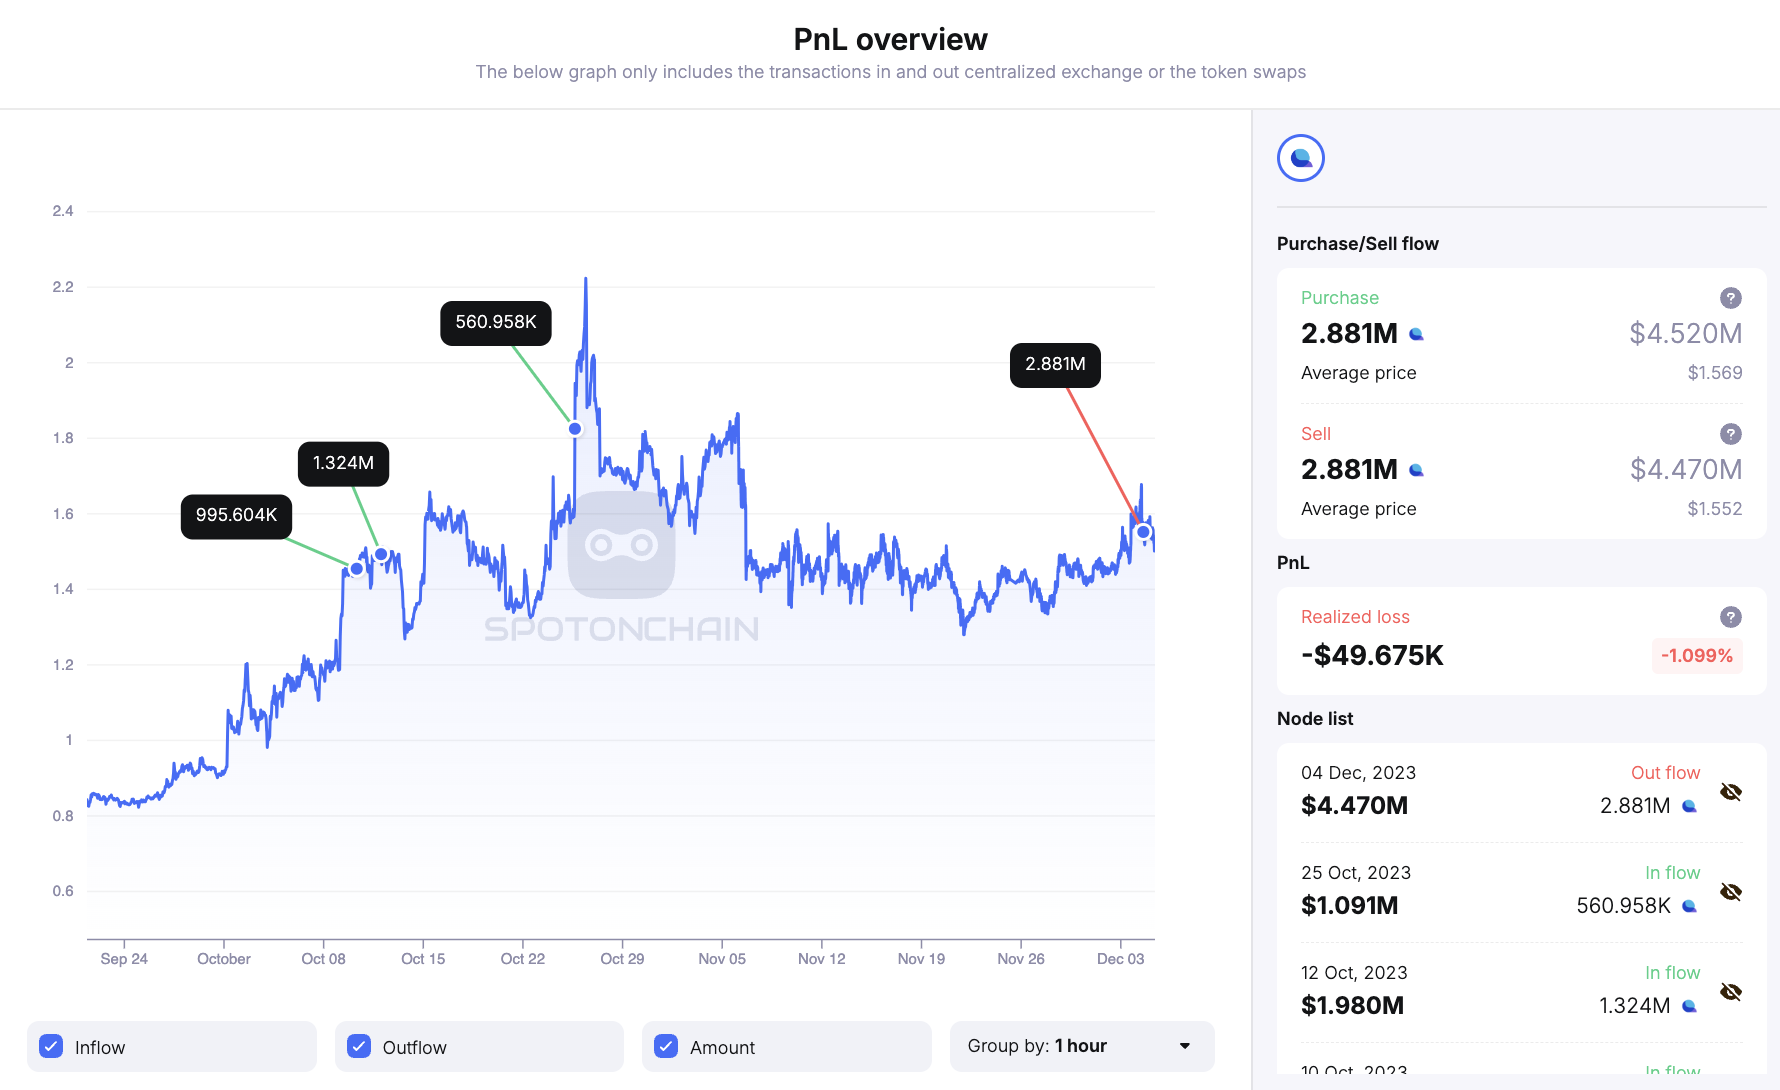Click the token icon next to Purchase amount
The width and height of the screenshot is (1780, 1090).
click(x=1416, y=334)
